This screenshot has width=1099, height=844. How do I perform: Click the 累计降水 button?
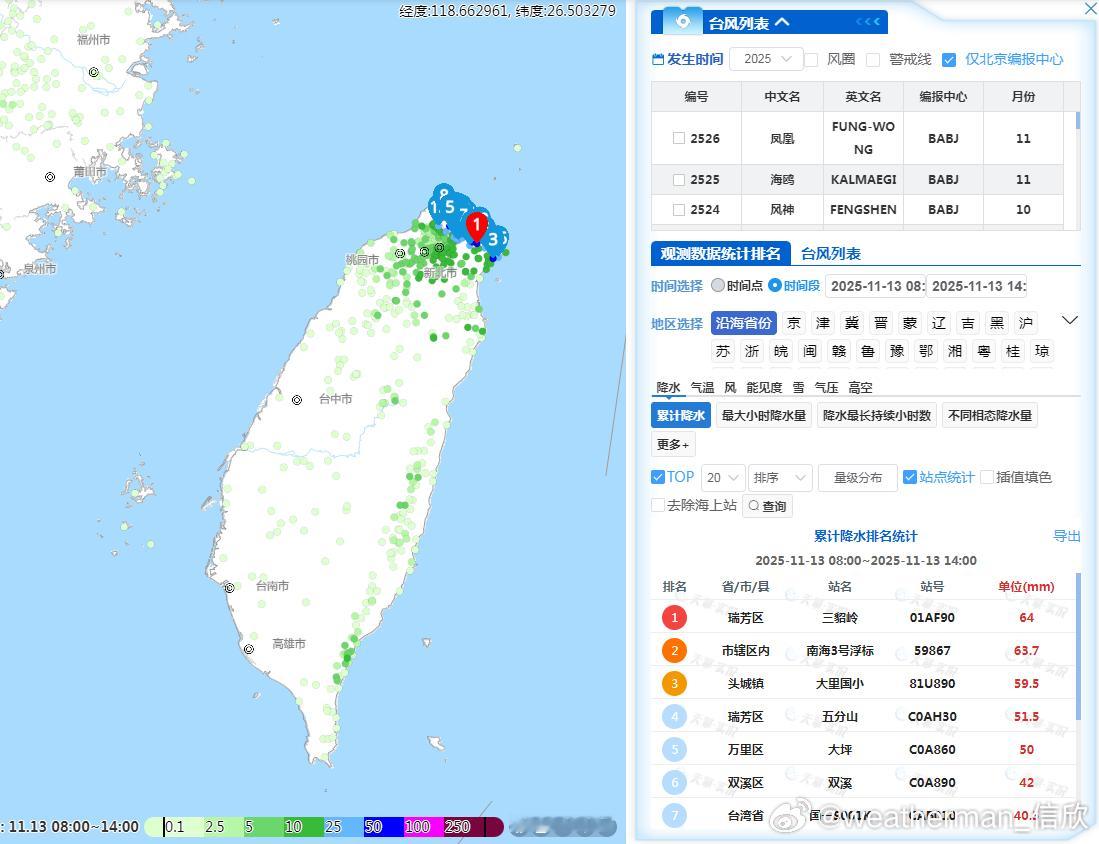681,416
